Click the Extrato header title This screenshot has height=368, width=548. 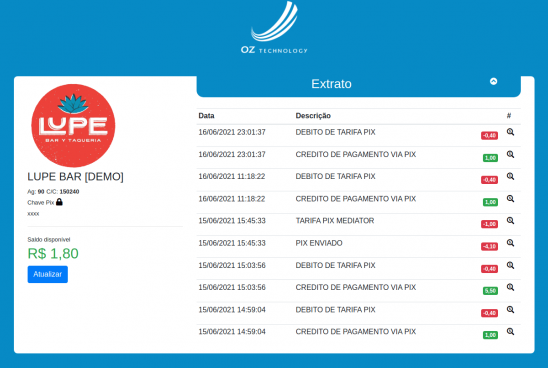pyautogui.click(x=331, y=84)
